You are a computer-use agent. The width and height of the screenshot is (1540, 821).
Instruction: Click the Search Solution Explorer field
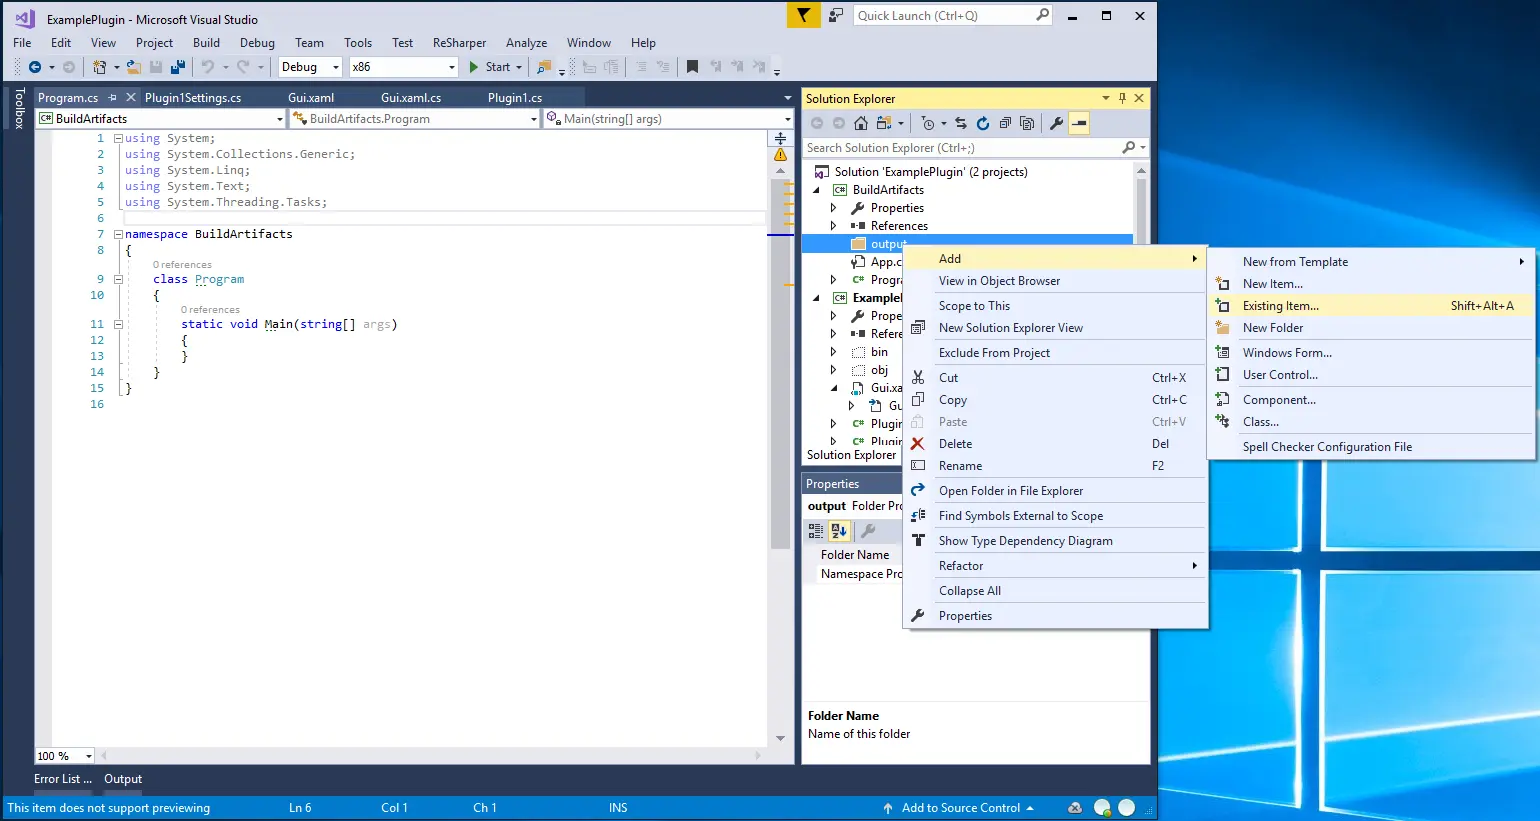point(962,147)
